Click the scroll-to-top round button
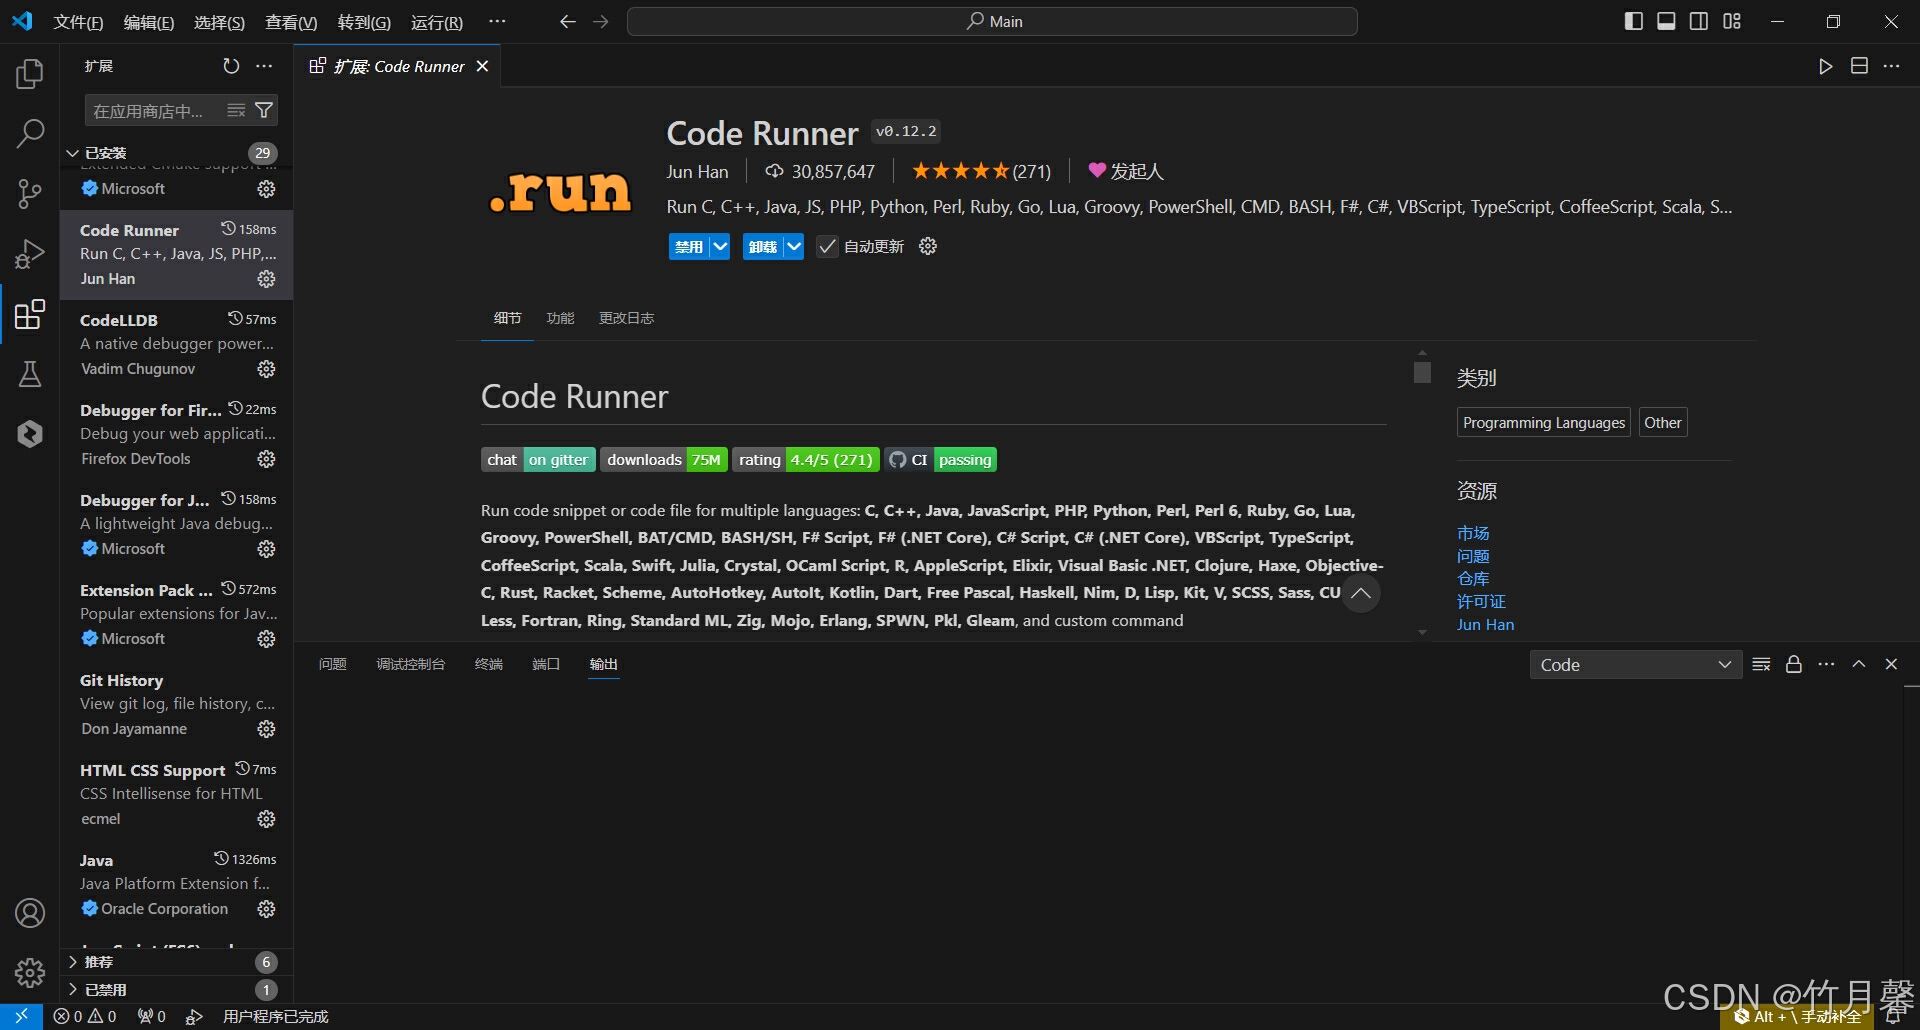Screen dimensions: 1920x1030 coord(1361,593)
